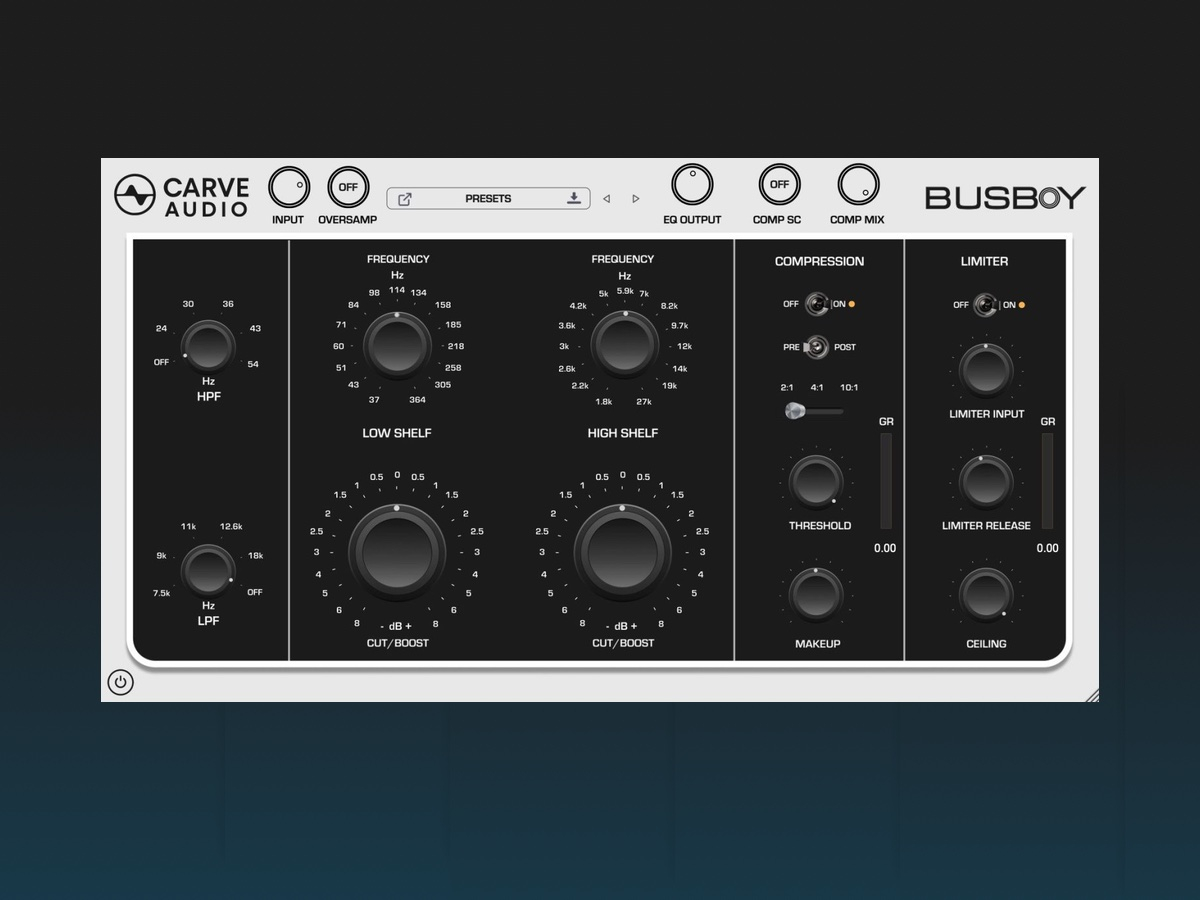1200x900 pixels.
Task: Click the LIMITER RELEASE knob
Action: click(x=986, y=481)
